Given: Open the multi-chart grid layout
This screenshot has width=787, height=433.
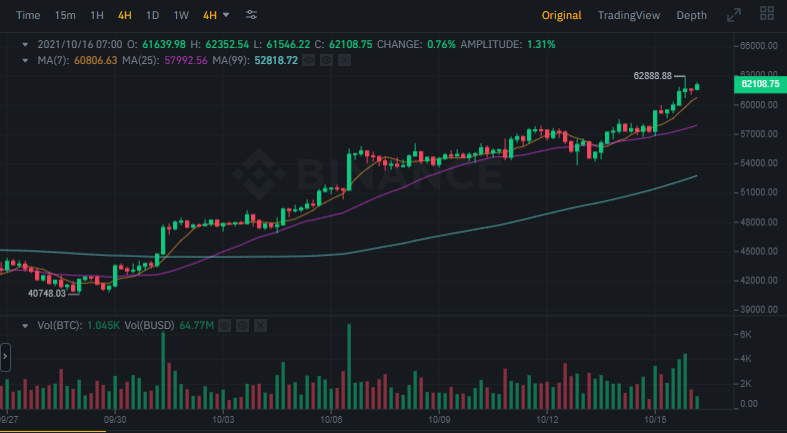Looking at the screenshot, I should [x=766, y=15].
